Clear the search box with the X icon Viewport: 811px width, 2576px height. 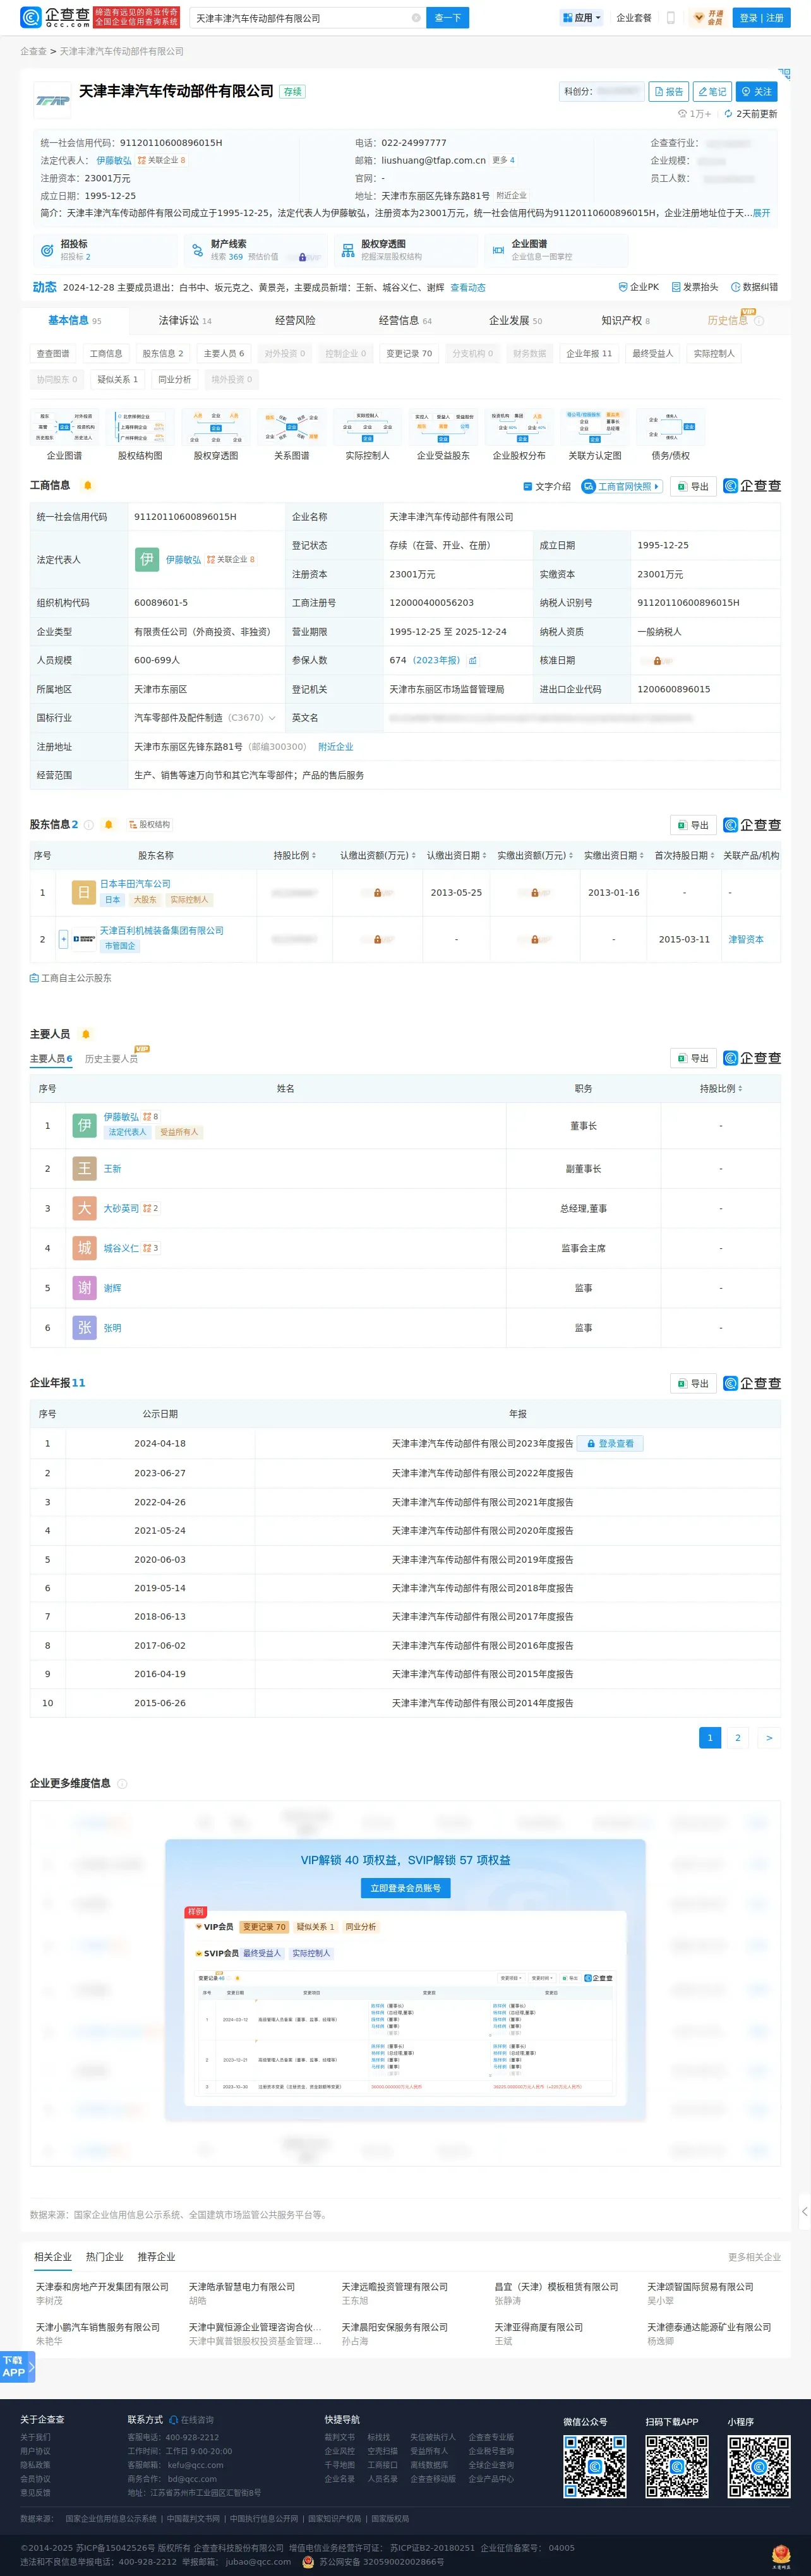tap(416, 18)
